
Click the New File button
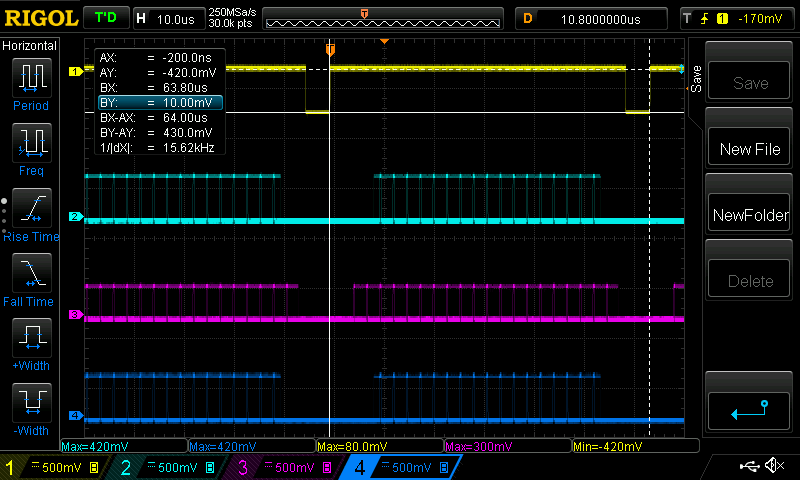[x=749, y=149]
